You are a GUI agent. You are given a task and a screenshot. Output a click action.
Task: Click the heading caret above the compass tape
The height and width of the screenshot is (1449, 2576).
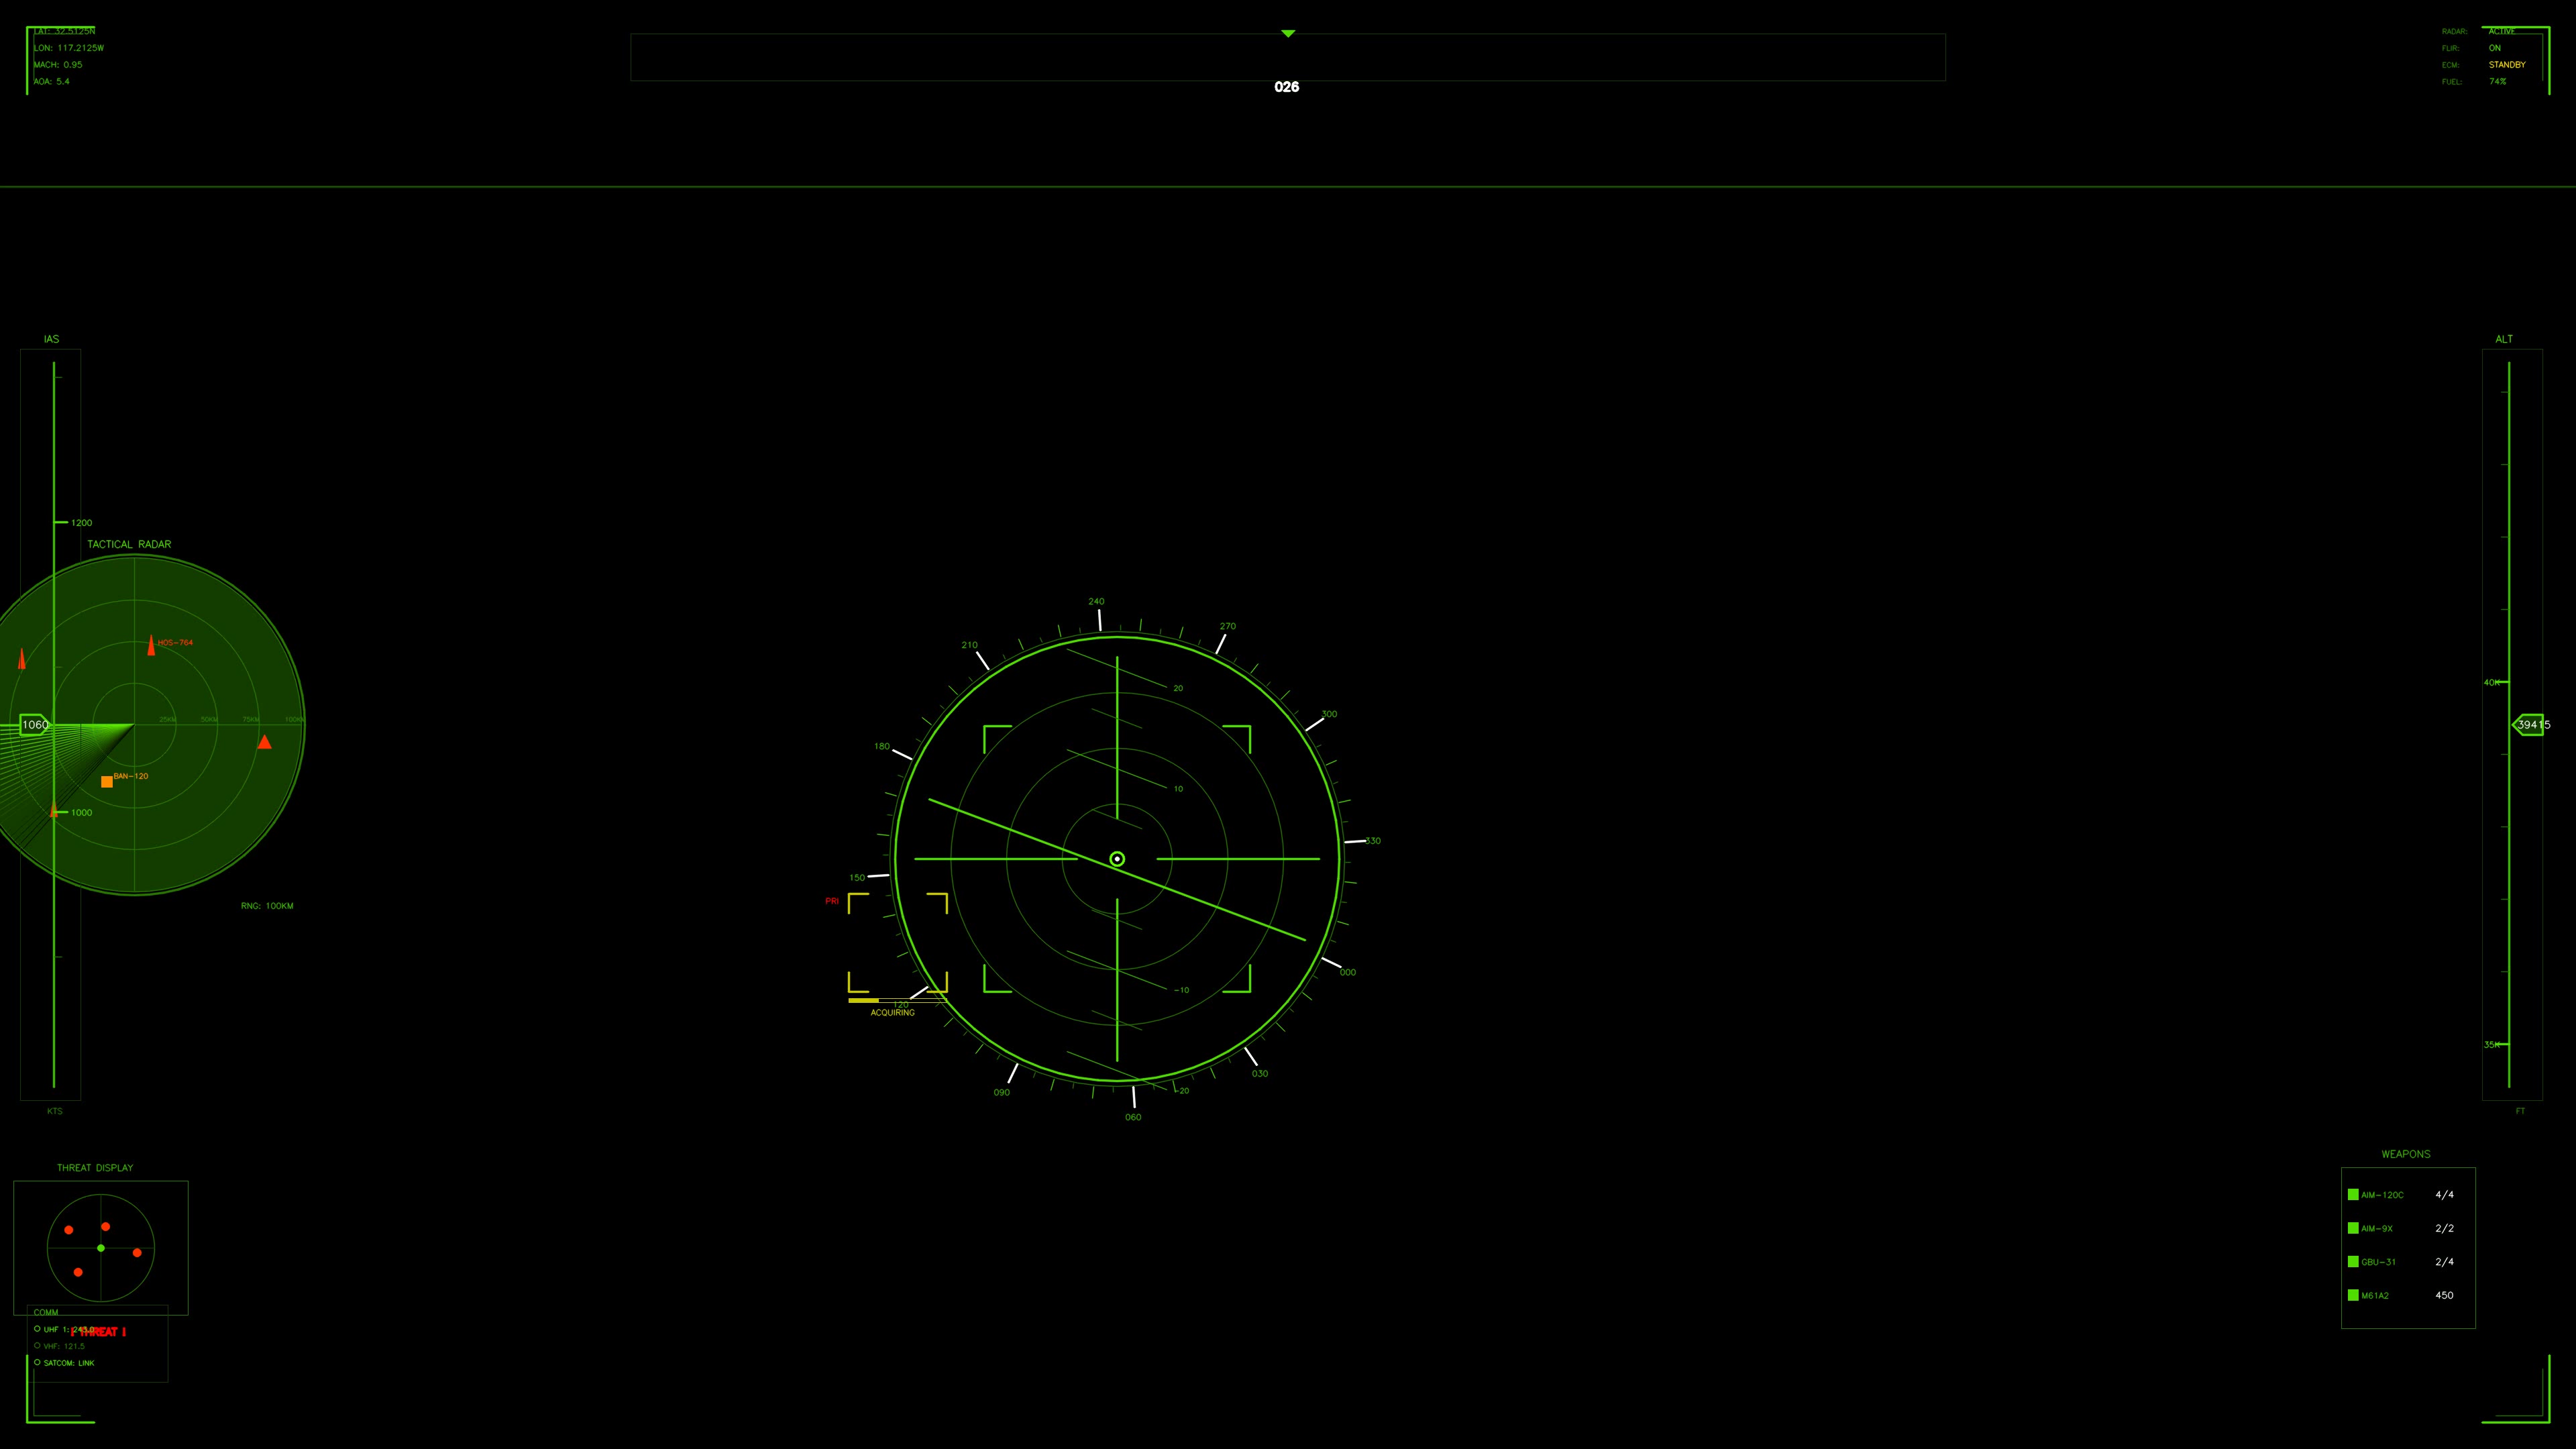(1287, 33)
